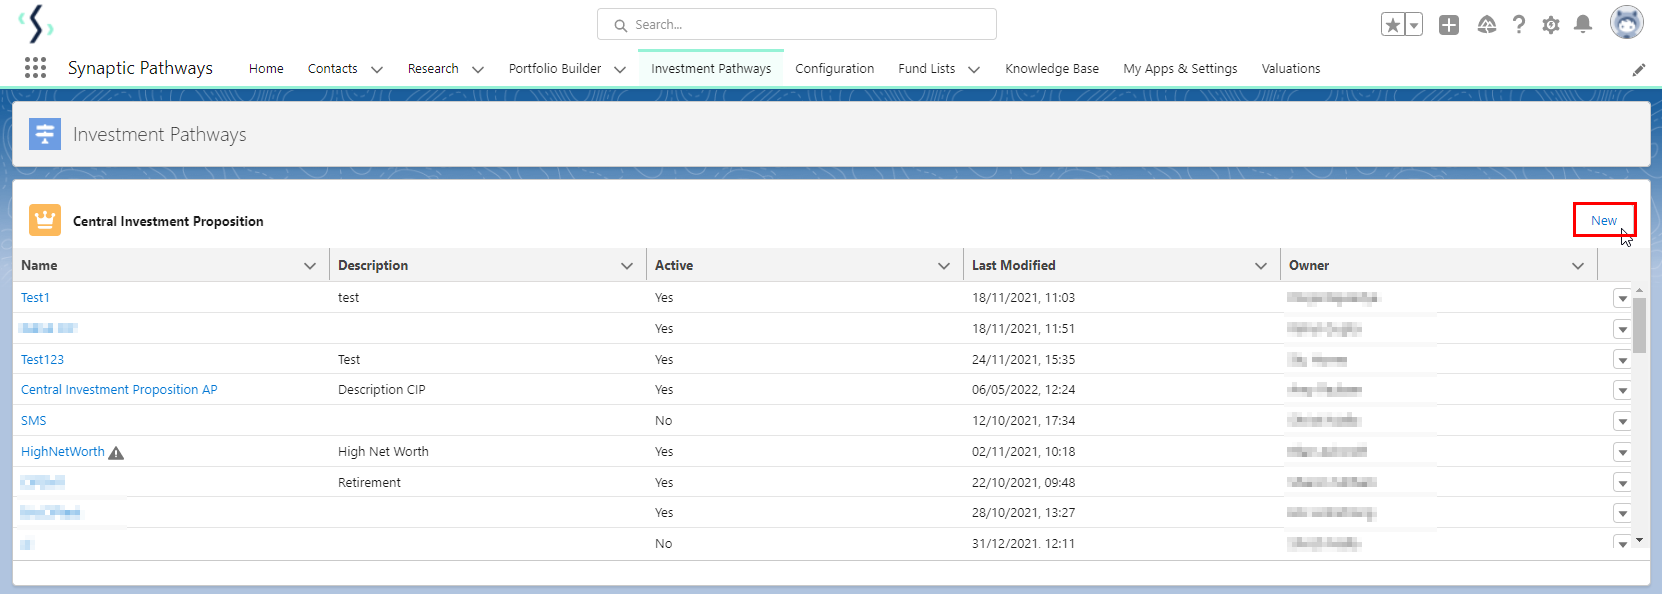Image resolution: width=1662 pixels, height=594 pixels.
Task: Select the 'High Net Worth' description cell
Action: coord(383,452)
